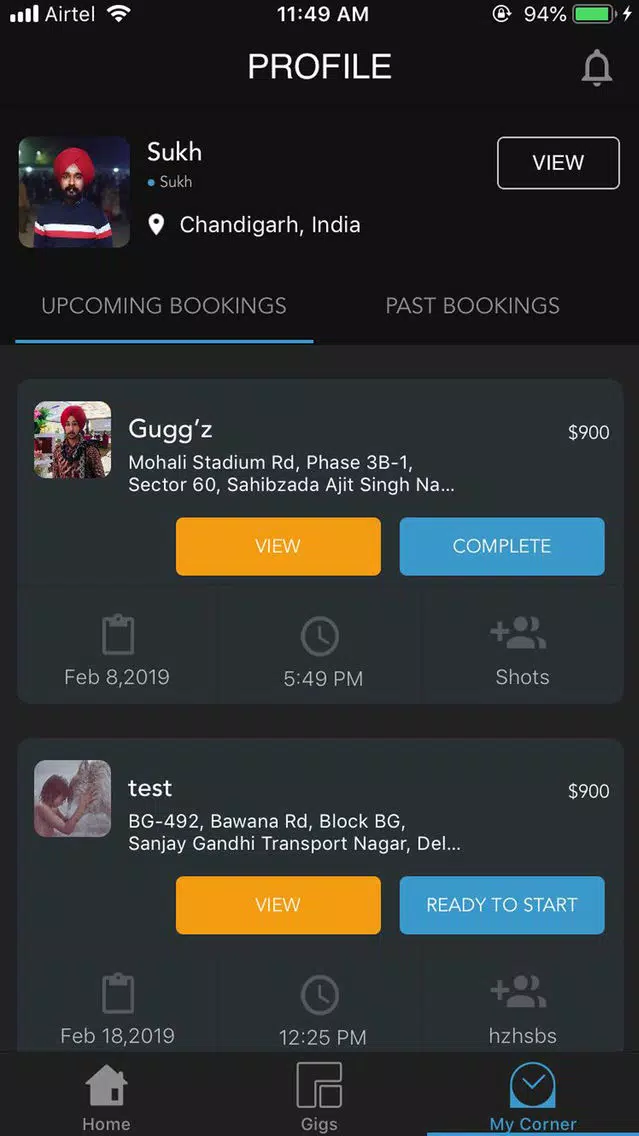639x1136 pixels.
Task: Tap clock icon above 12:25 PM
Action: coord(320,995)
